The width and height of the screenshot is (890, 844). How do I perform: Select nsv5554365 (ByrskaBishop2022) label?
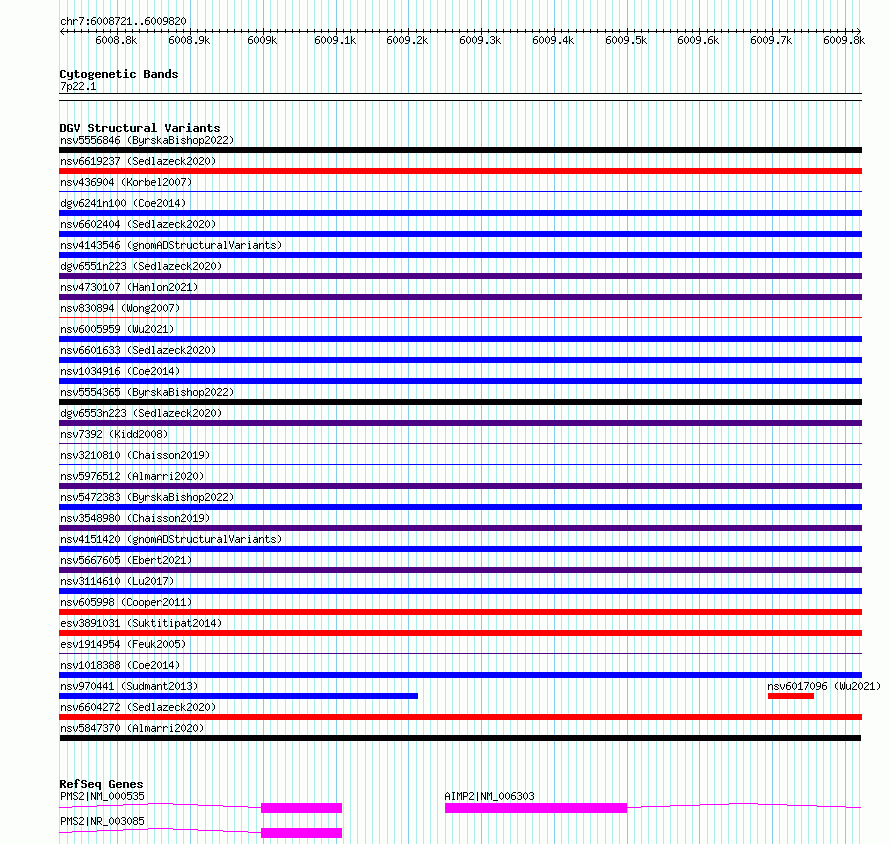pos(147,392)
